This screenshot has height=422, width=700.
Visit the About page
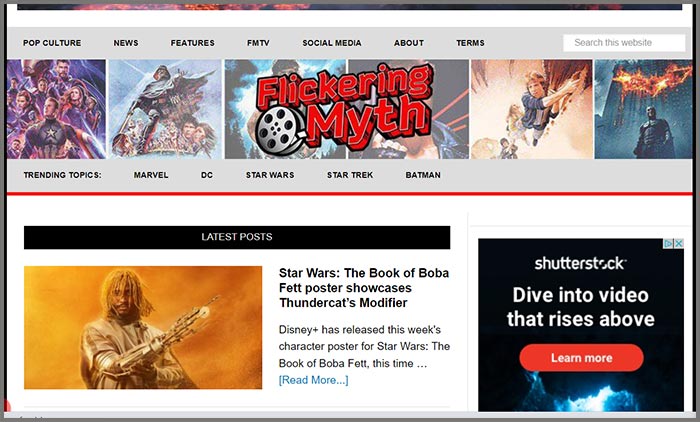[x=408, y=43]
